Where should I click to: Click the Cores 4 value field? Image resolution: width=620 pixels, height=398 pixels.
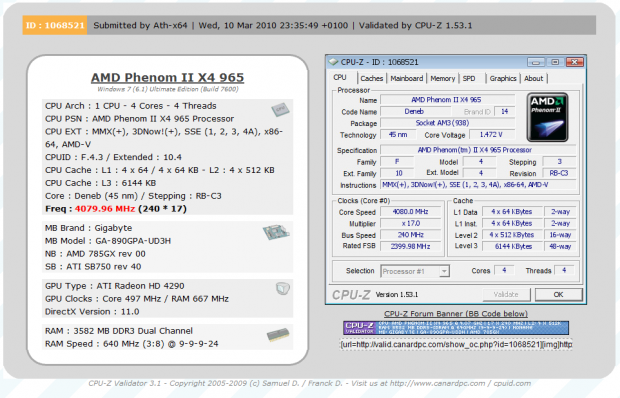click(x=504, y=270)
